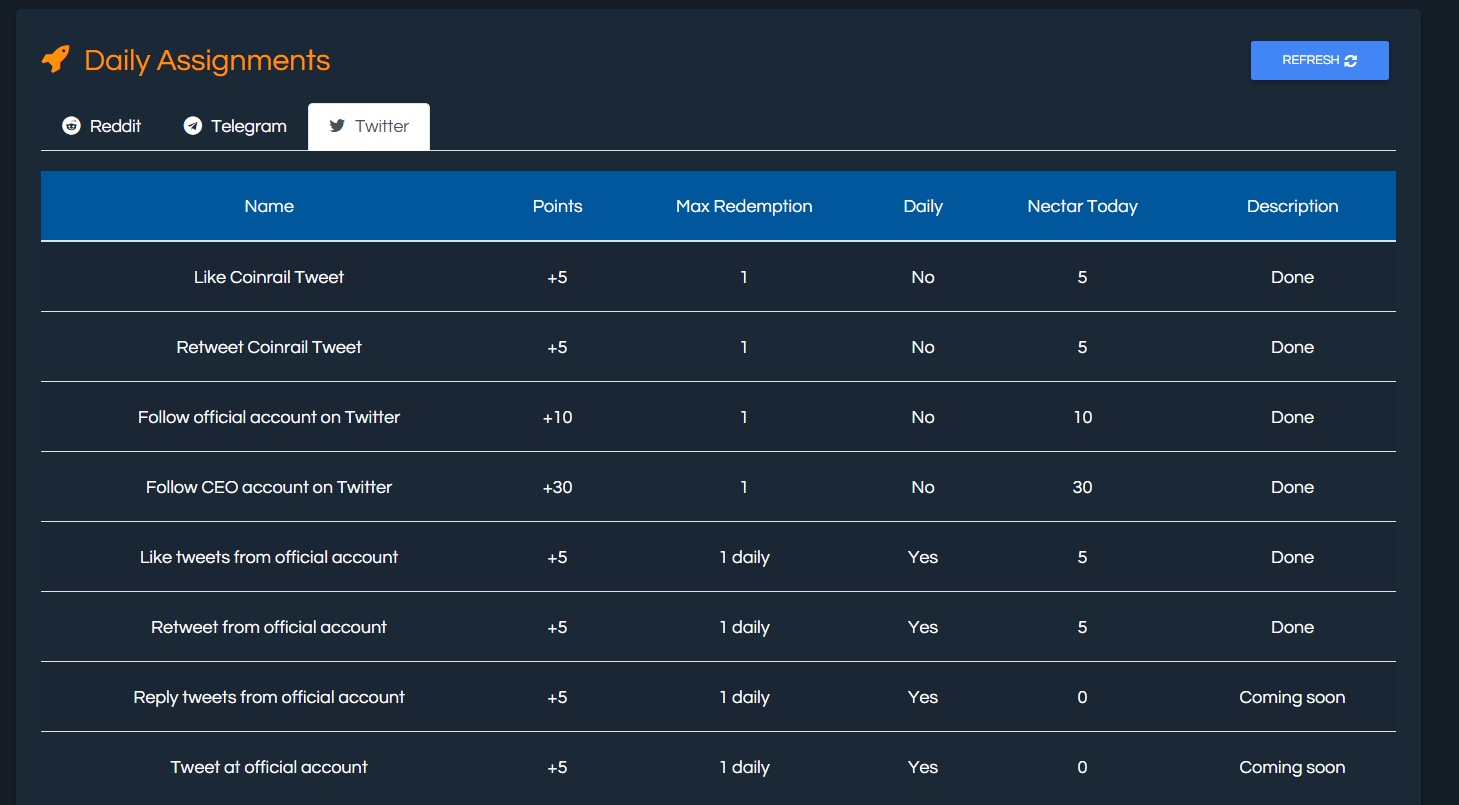Image resolution: width=1459 pixels, height=805 pixels.
Task: Click Nectar Today 5 for Like tweets row
Action: pyautogui.click(x=1082, y=557)
